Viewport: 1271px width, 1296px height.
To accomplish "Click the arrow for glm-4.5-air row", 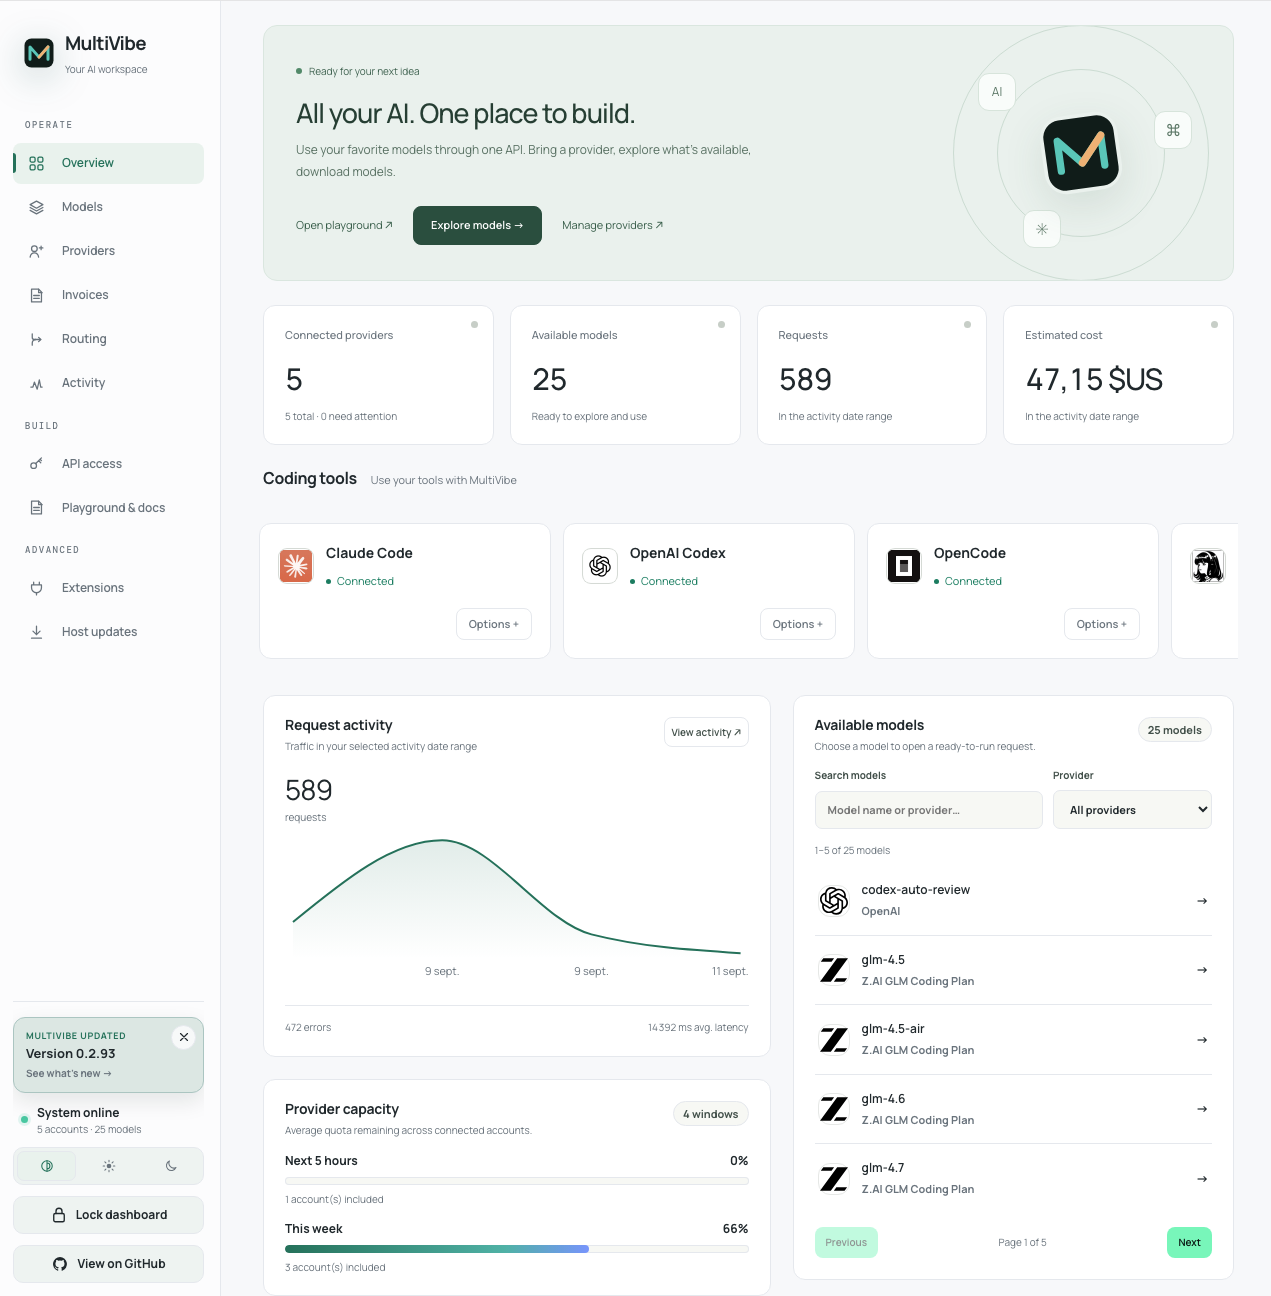I will click(x=1202, y=1040).
